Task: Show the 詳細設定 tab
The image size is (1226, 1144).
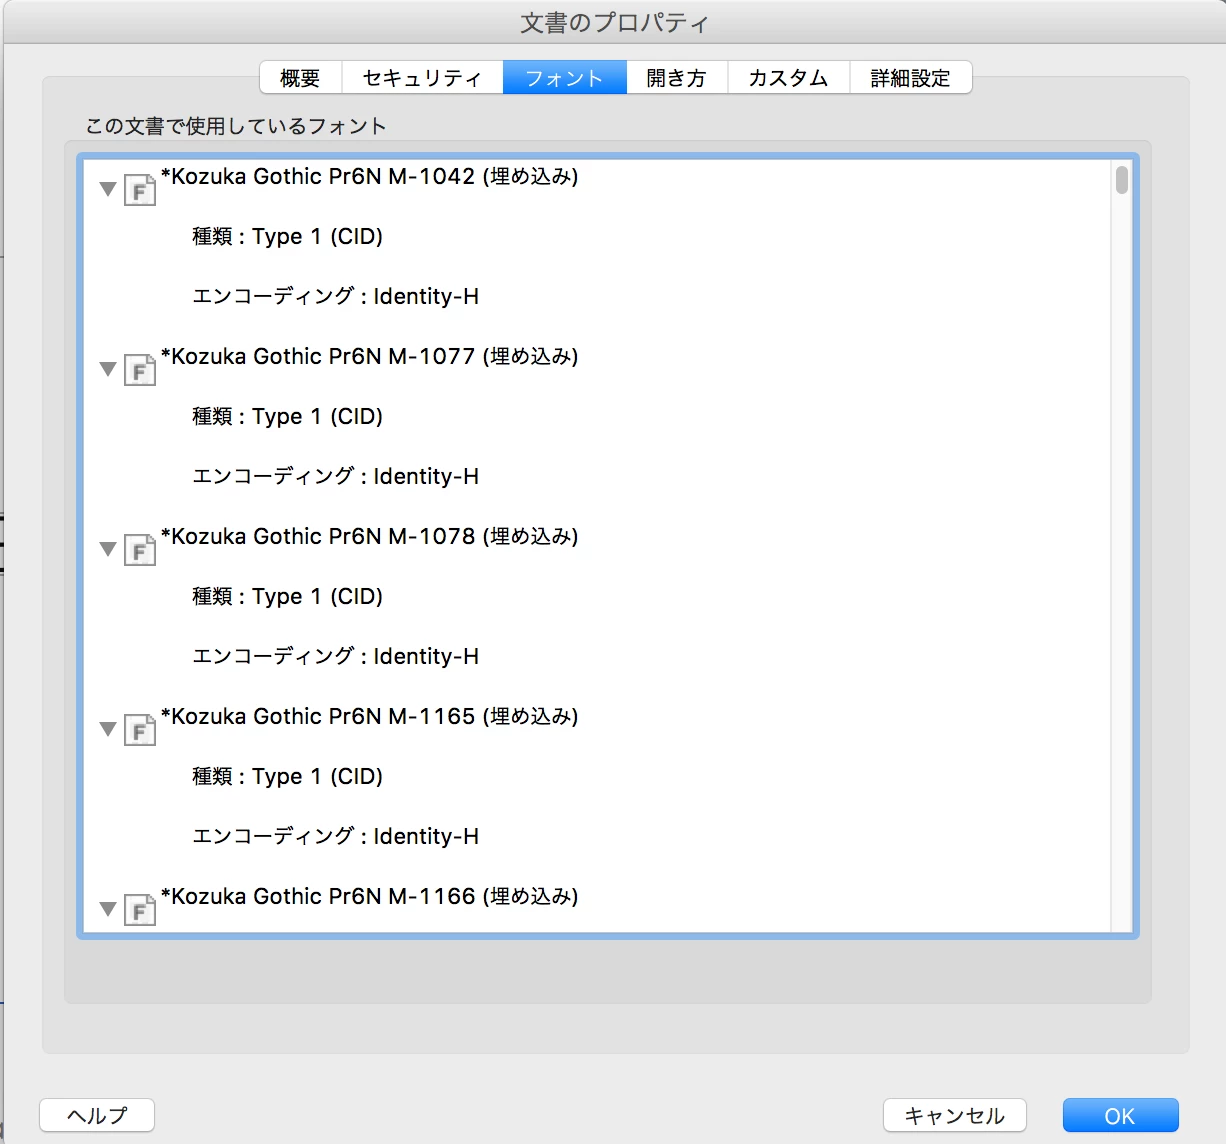Action: pos(910,77)
